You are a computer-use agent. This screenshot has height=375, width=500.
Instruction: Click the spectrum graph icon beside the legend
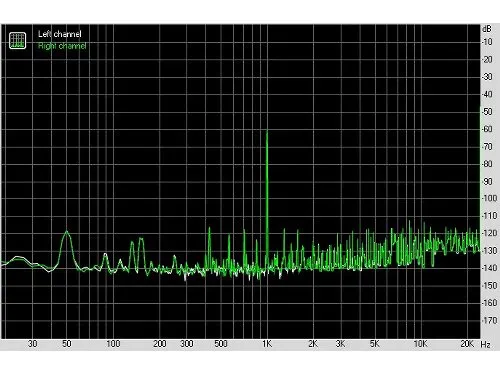point(17,41)
